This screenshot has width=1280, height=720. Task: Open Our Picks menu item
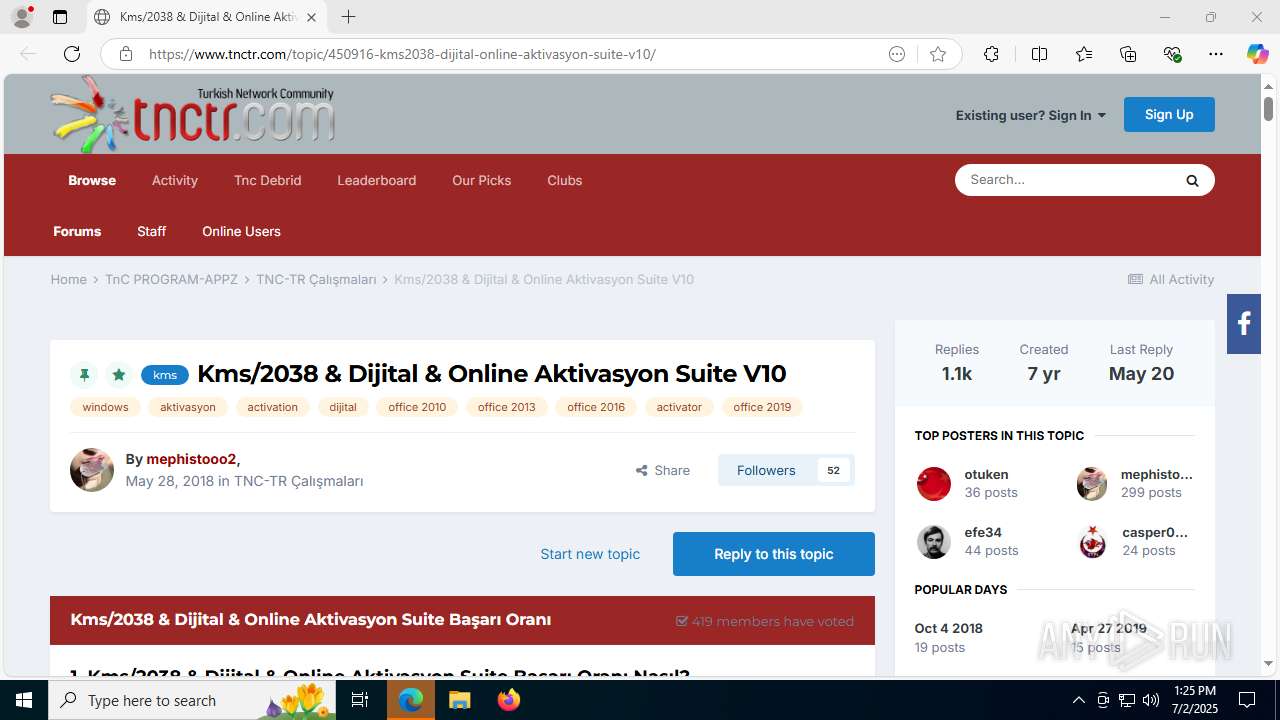tap(481, 180)
